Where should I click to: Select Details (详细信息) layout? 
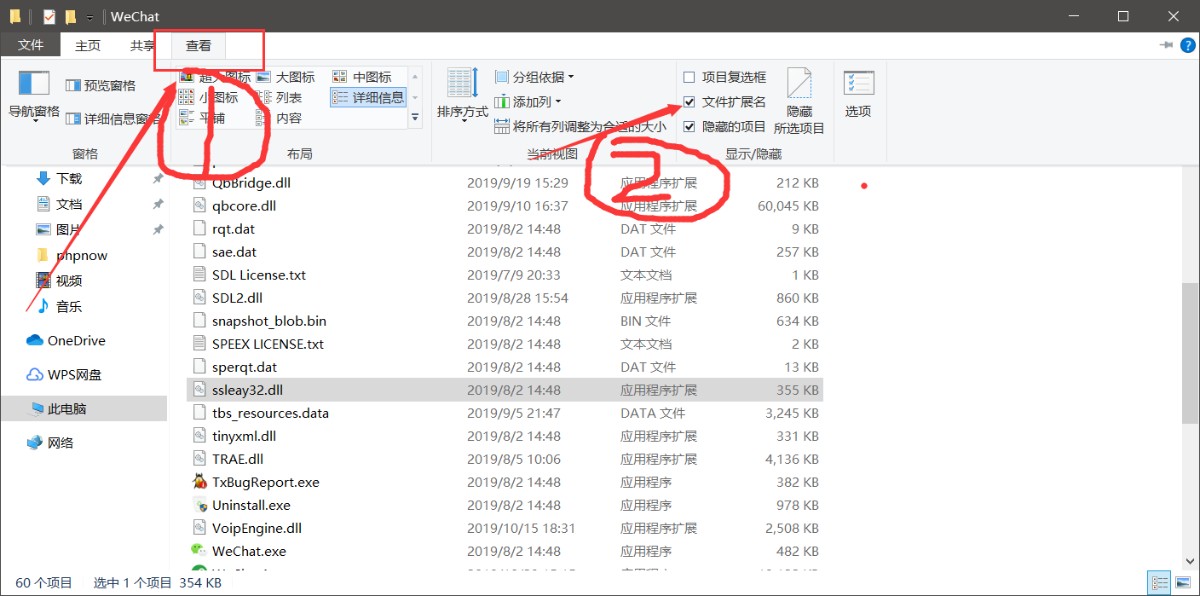pyautogui.click(x=368, y=97)
